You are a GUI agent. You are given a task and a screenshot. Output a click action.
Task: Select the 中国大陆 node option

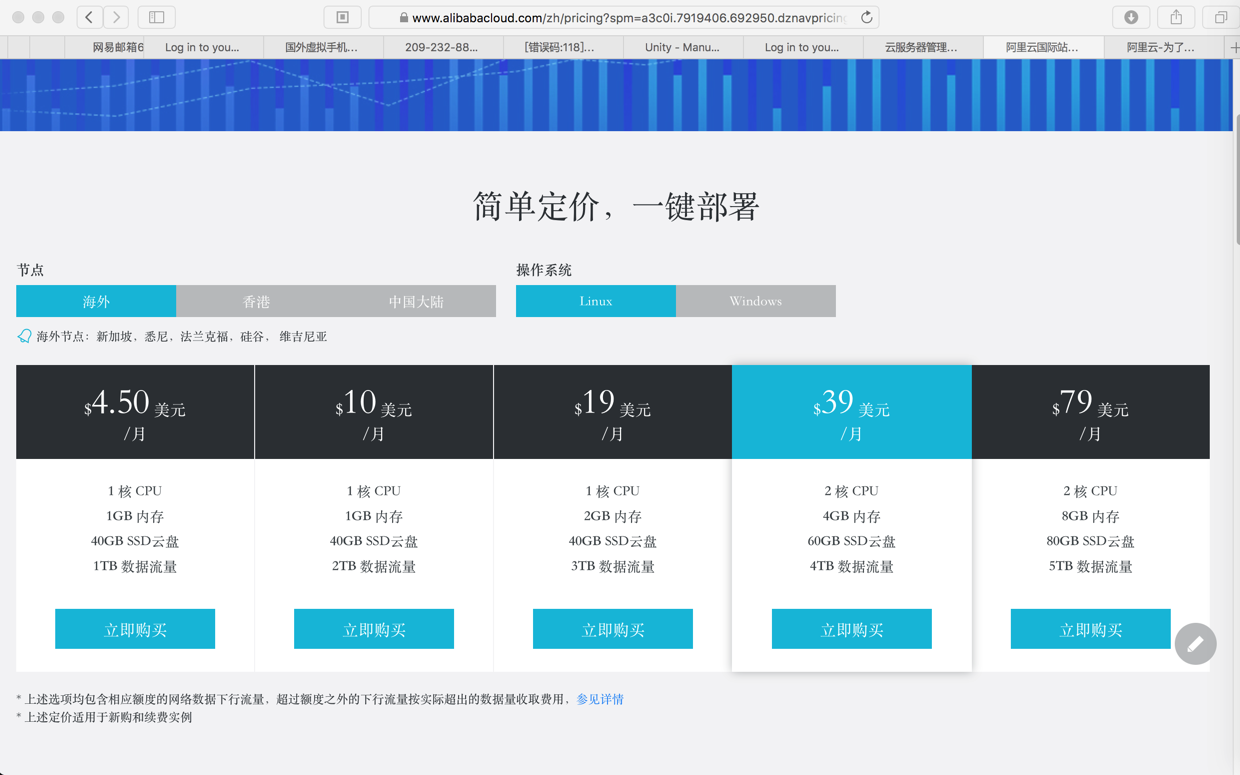tap(416, 301)
